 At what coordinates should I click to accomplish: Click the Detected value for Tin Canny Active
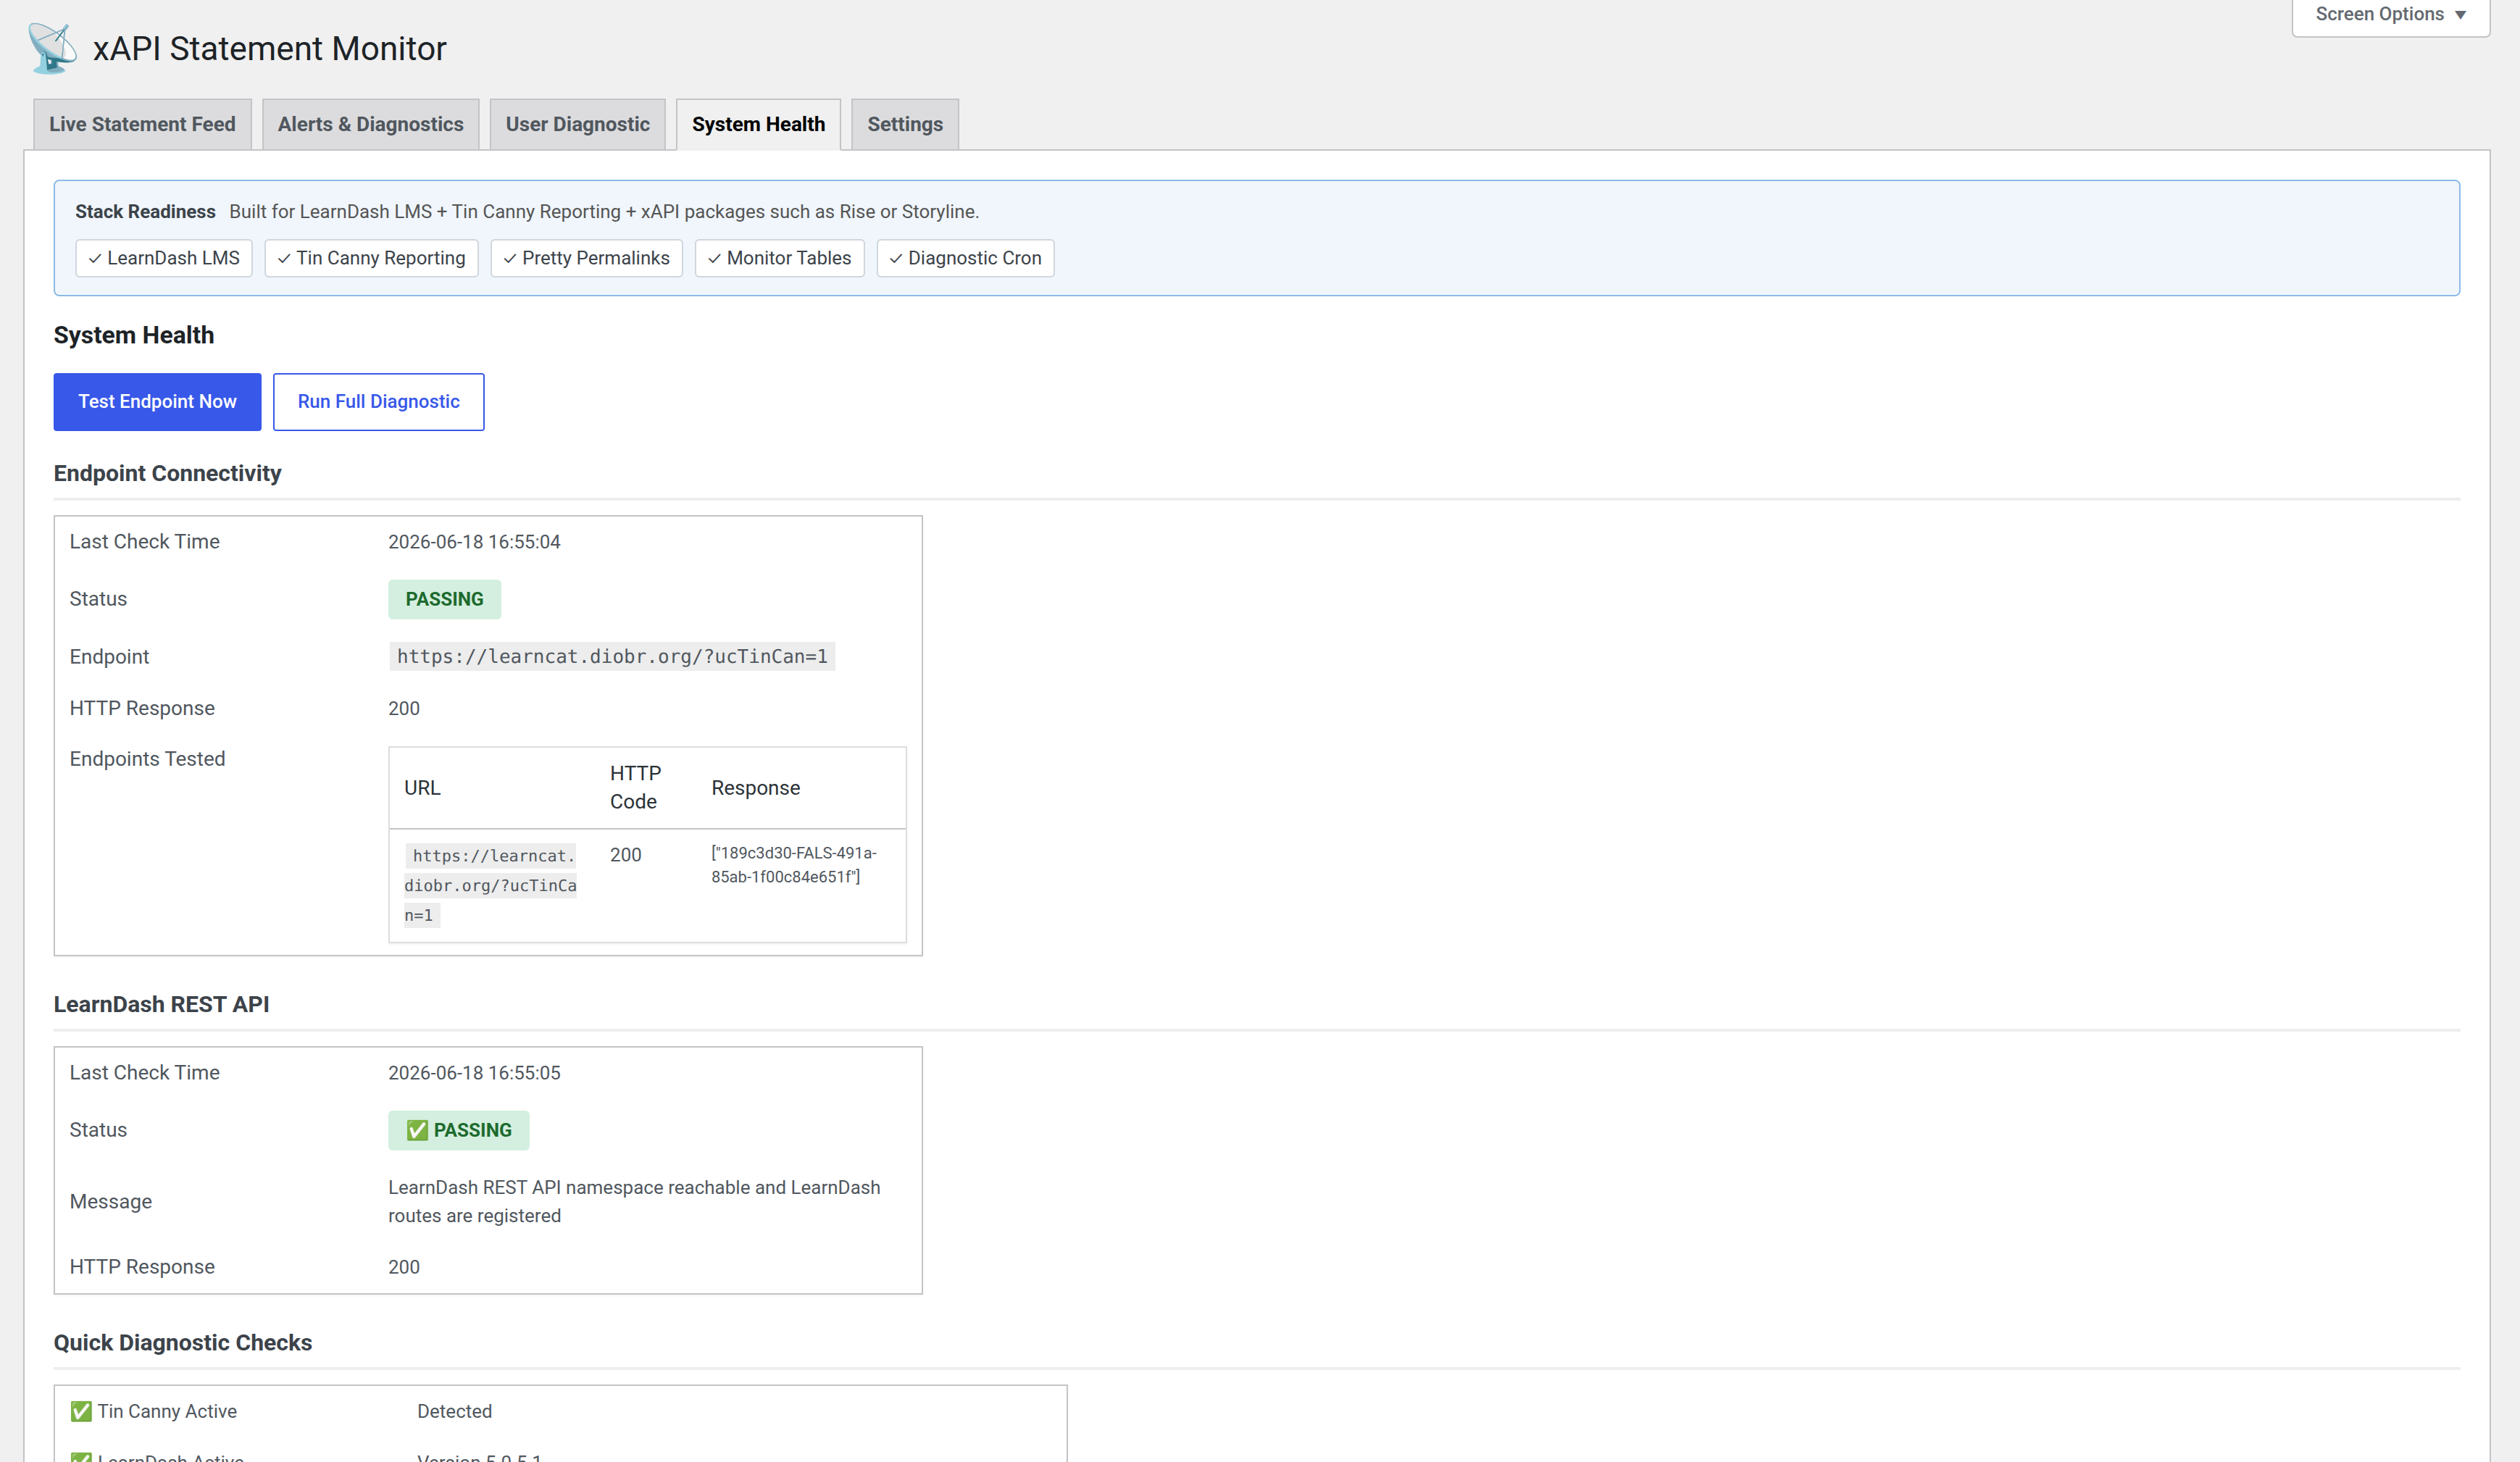point(454,1411)
